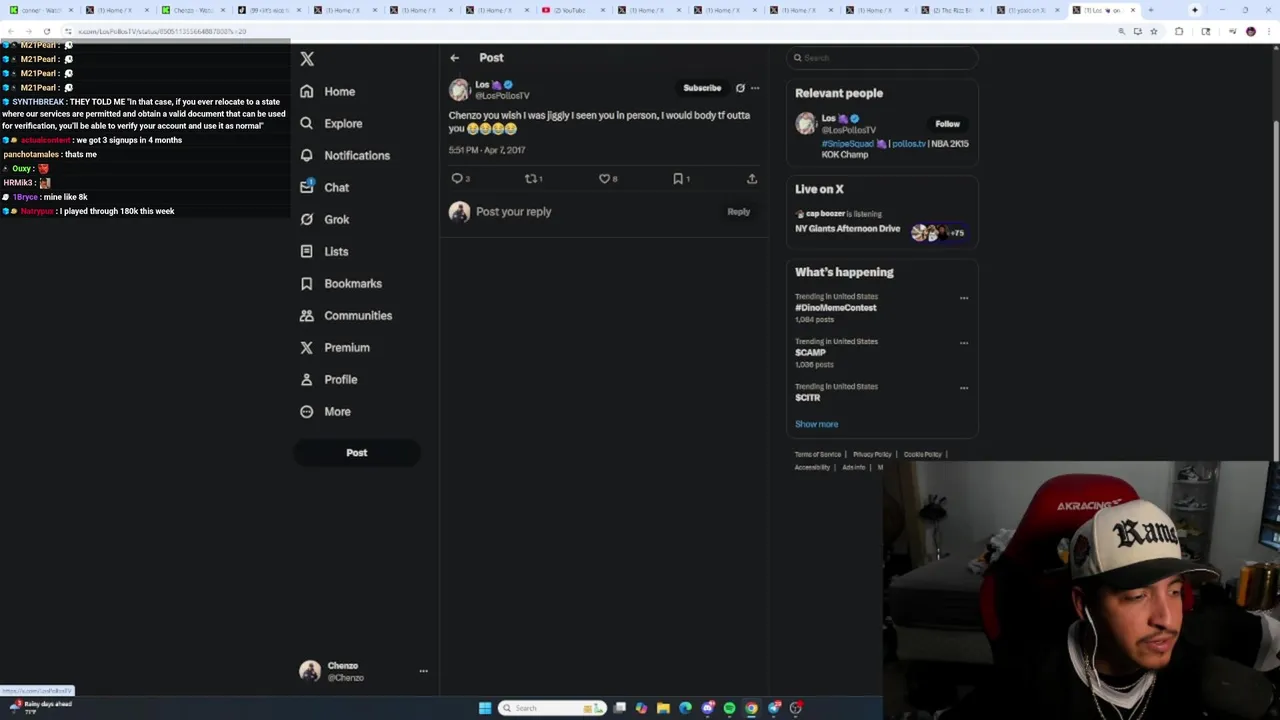Click the post timestamp 5:51 PM Apr 7, 2017
Viewport: 1280px width, 720px height.
coord(487,150)
